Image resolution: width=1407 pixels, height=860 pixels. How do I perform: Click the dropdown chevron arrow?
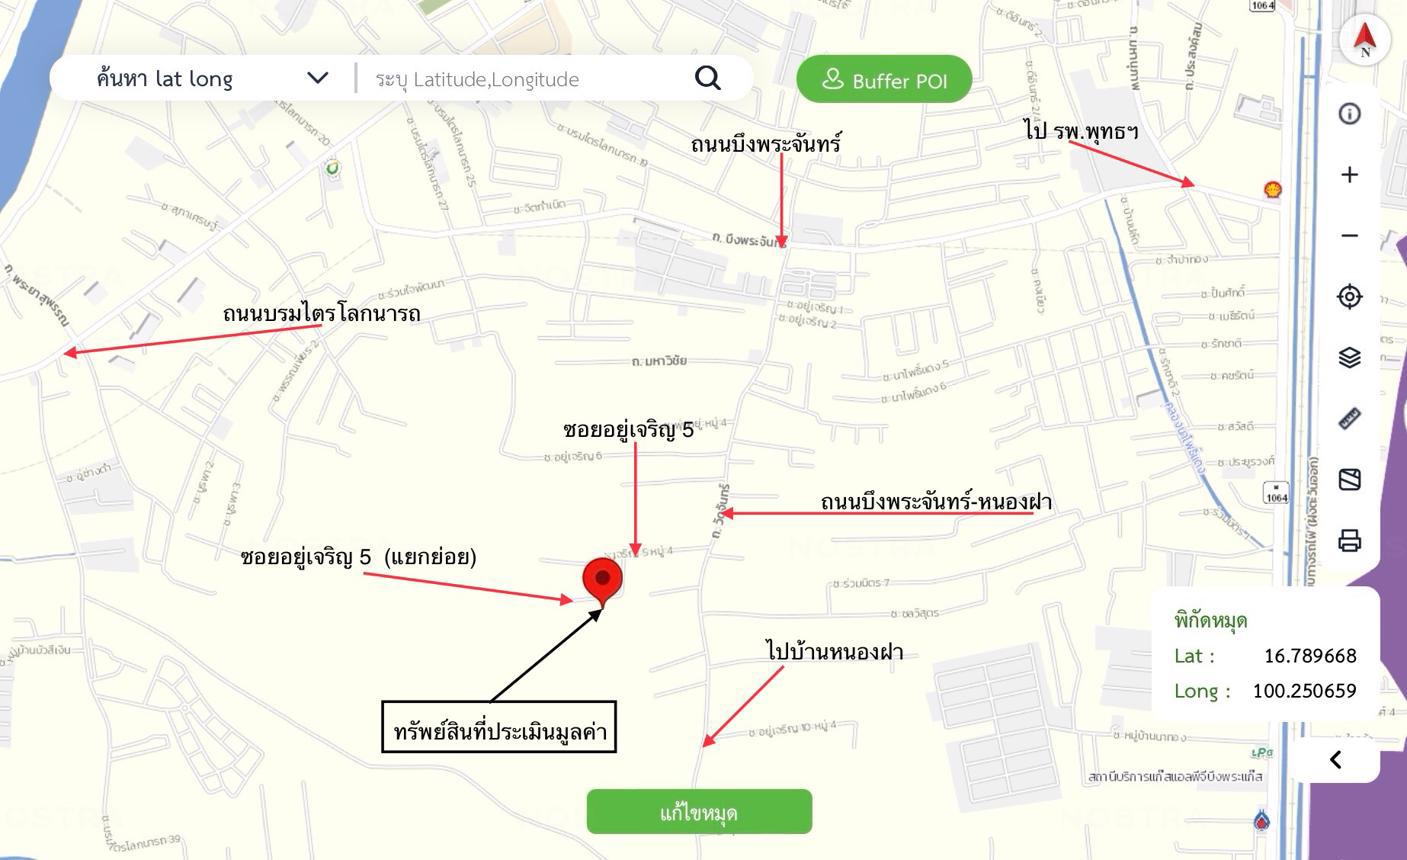(317, 78)
